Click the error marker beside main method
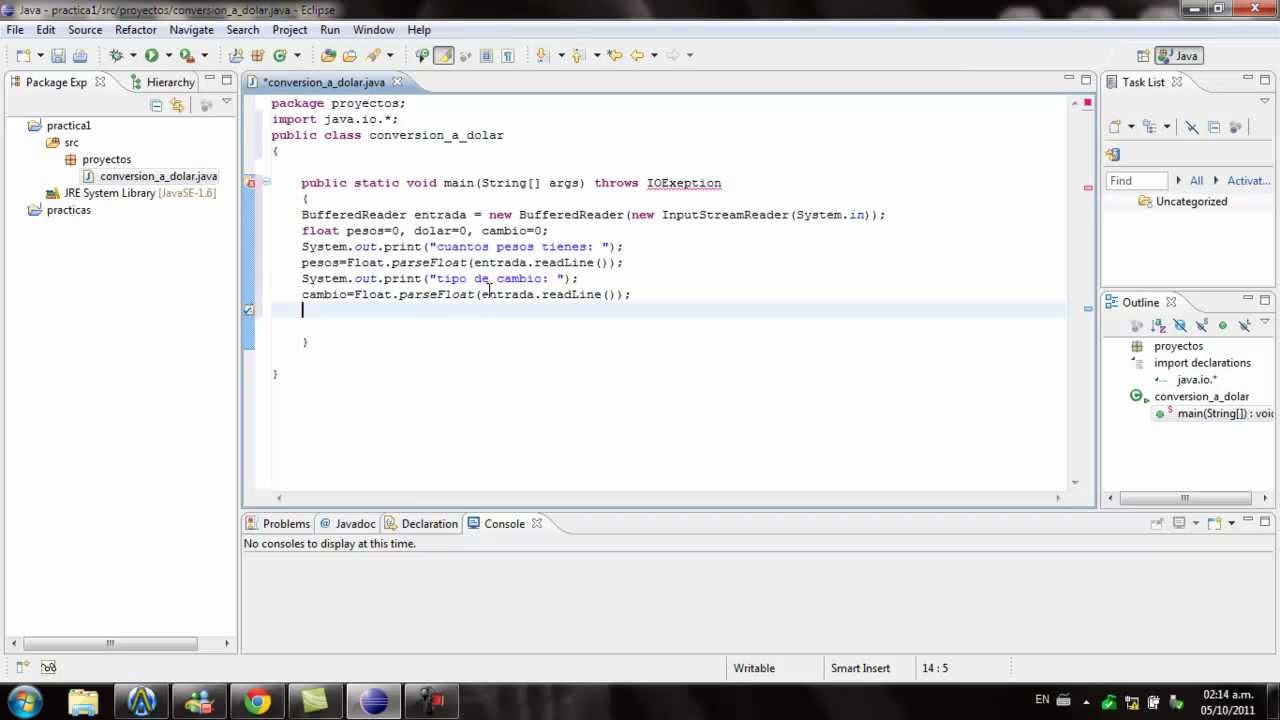The height and width of the screenshot is (720, 1280). (x=251, y=183)
